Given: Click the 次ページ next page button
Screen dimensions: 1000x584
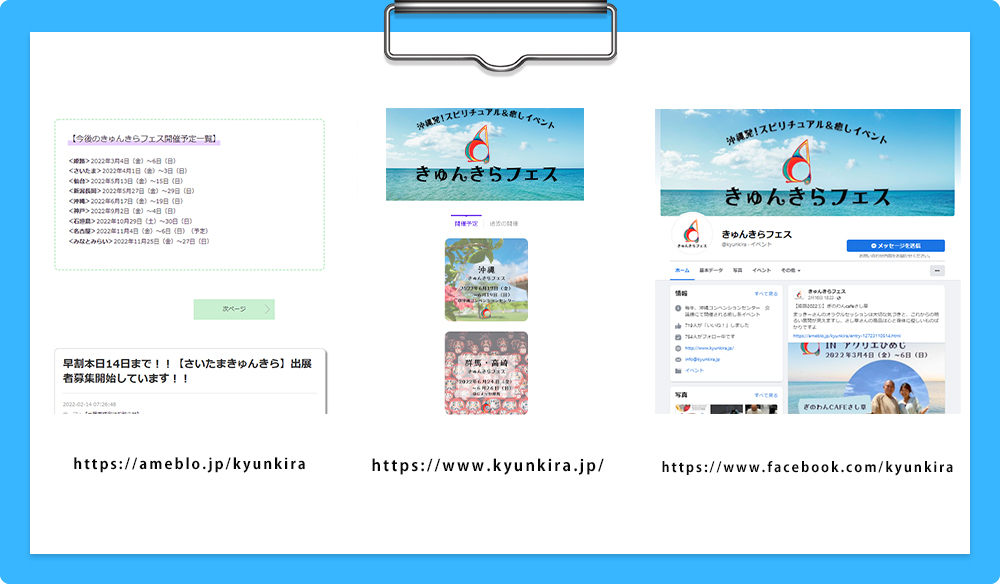Looking at the screenshot, I should coord(234,309).
